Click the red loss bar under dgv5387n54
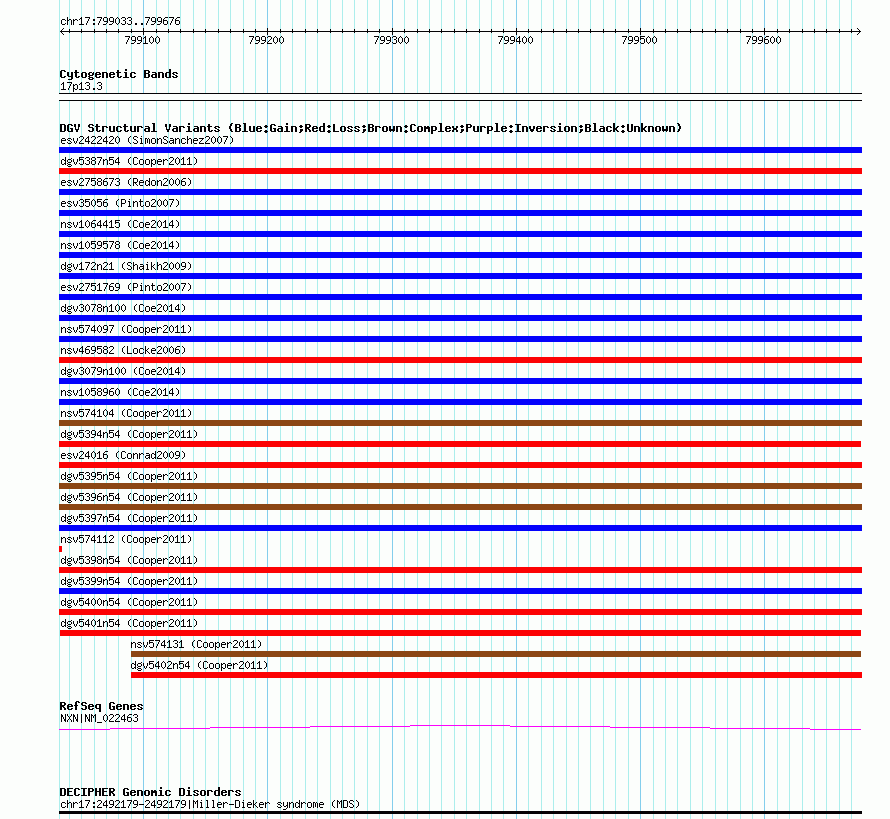890x819 pixels. (x=460, y=171)
